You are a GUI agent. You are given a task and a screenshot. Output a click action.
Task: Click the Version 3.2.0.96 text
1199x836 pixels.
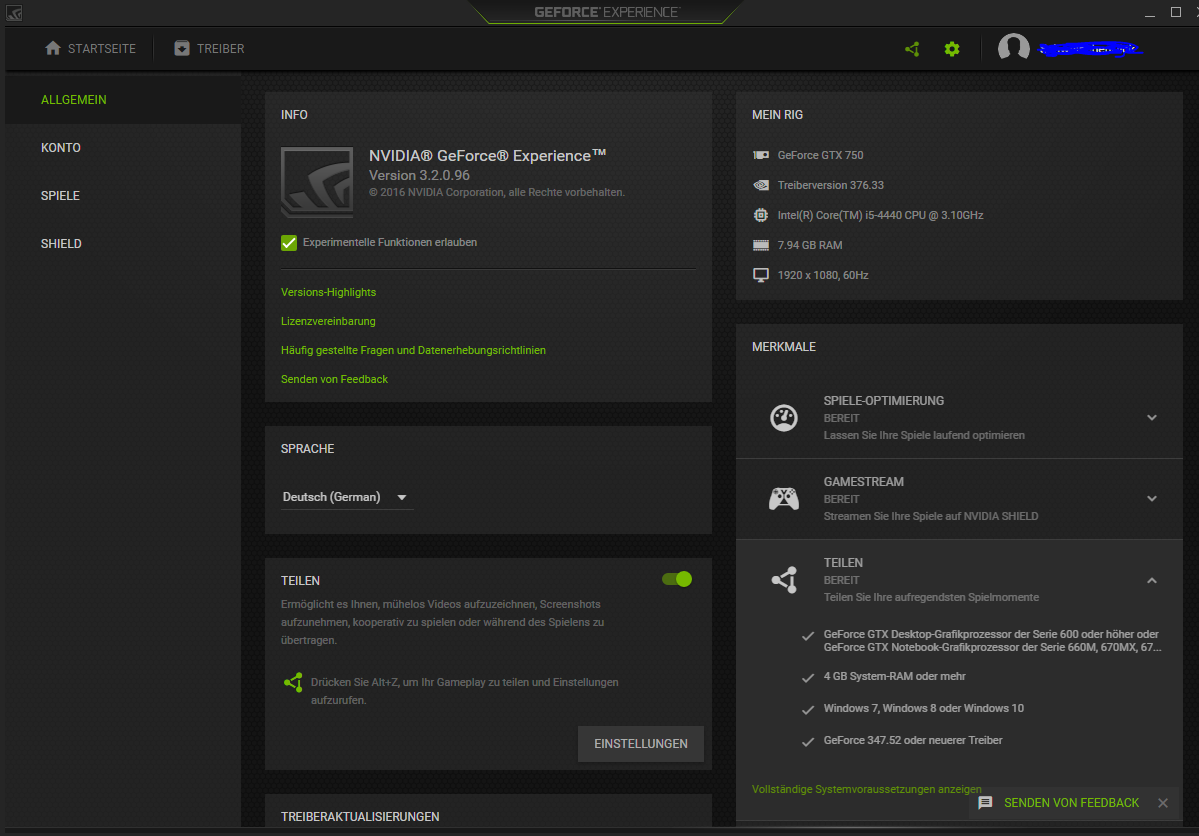tap(419, 175)
